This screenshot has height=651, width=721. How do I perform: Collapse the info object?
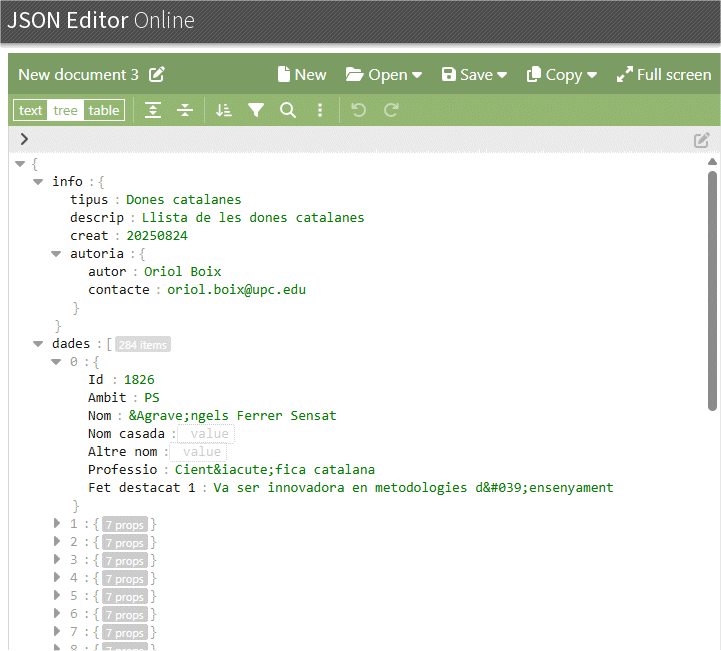pos(38,182)
